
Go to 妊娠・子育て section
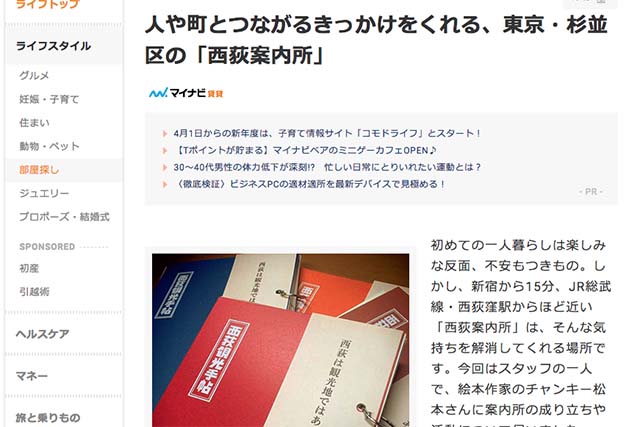tap(49, 99)
